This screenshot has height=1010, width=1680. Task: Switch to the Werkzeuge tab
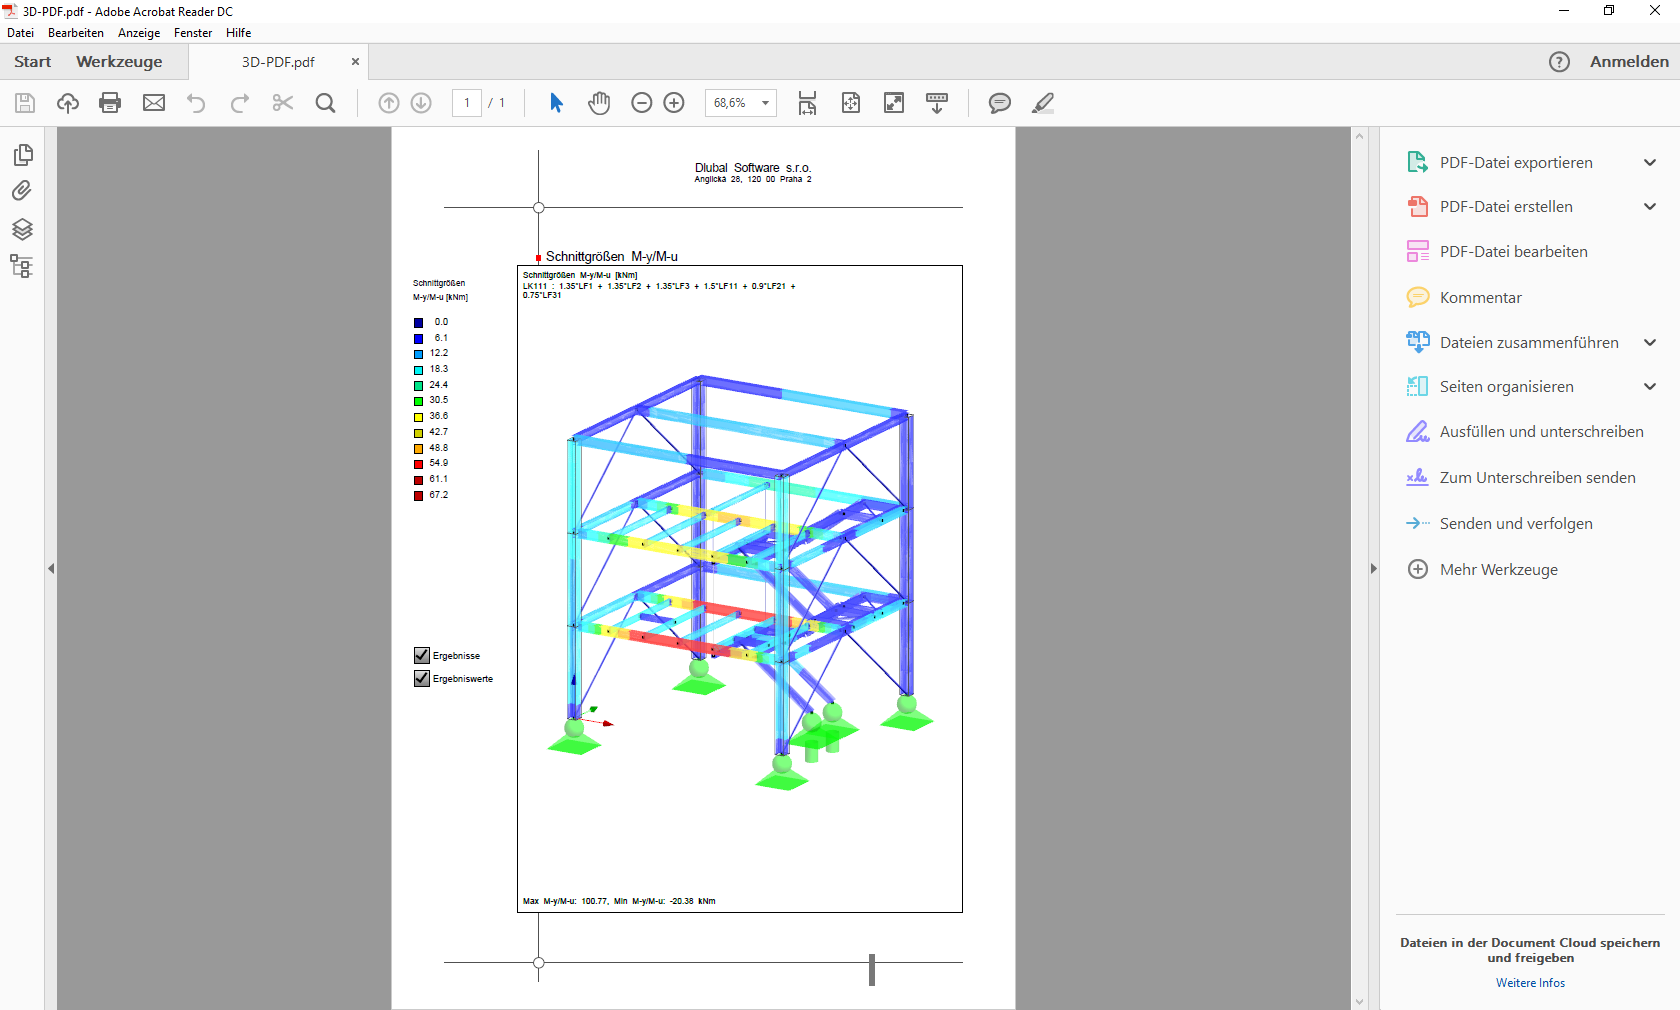pyautogui.click(x=119, y=61)
